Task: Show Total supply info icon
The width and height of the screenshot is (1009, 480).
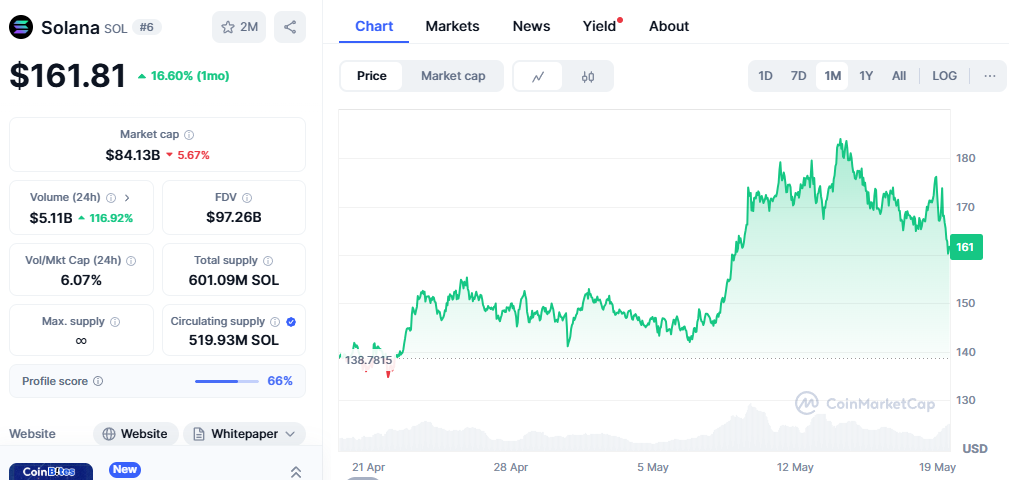Action: (268, 261)
